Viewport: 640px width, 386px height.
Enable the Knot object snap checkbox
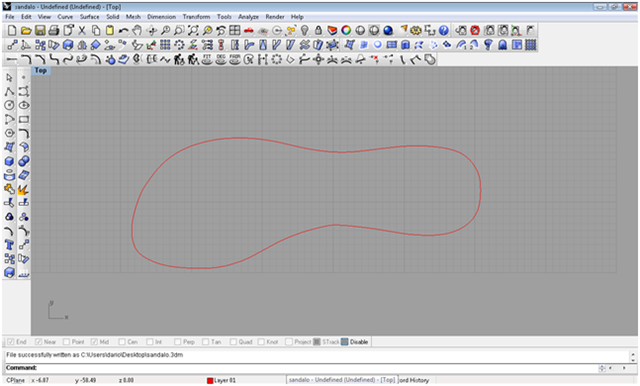click(261, 342)
